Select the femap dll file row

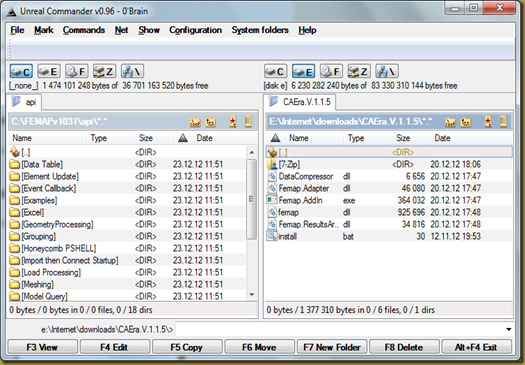coord(389,212)
